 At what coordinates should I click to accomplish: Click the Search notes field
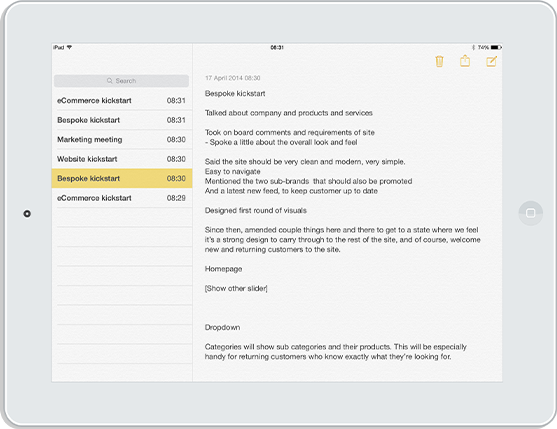(121, 81)
